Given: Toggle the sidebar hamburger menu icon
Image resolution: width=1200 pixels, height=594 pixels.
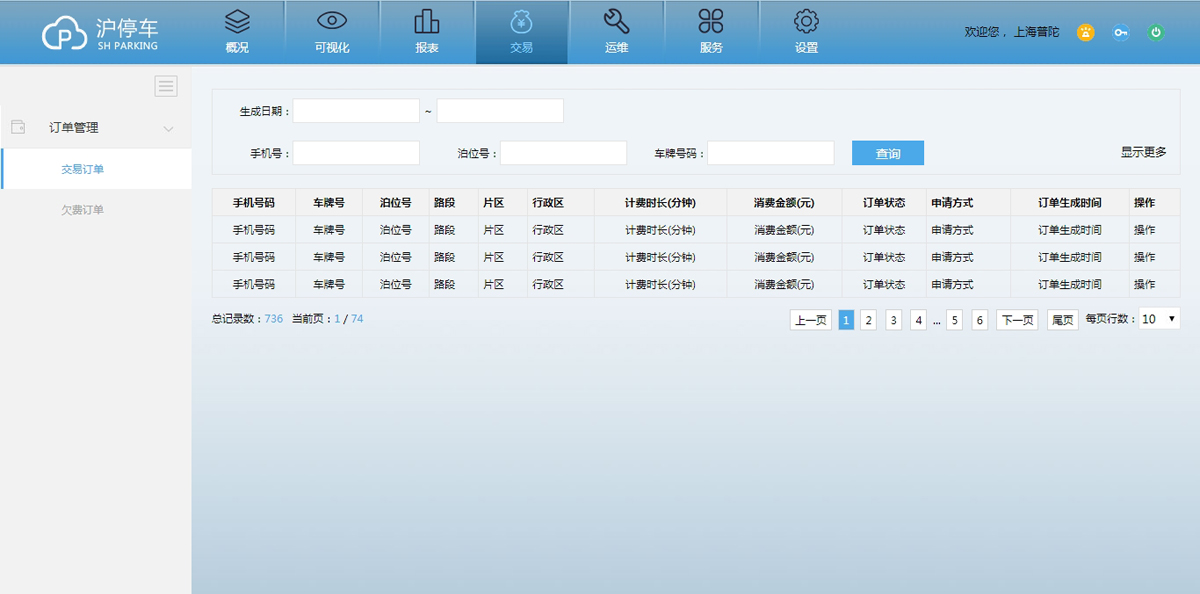Looking at the screenshot, I should point(166,86).
